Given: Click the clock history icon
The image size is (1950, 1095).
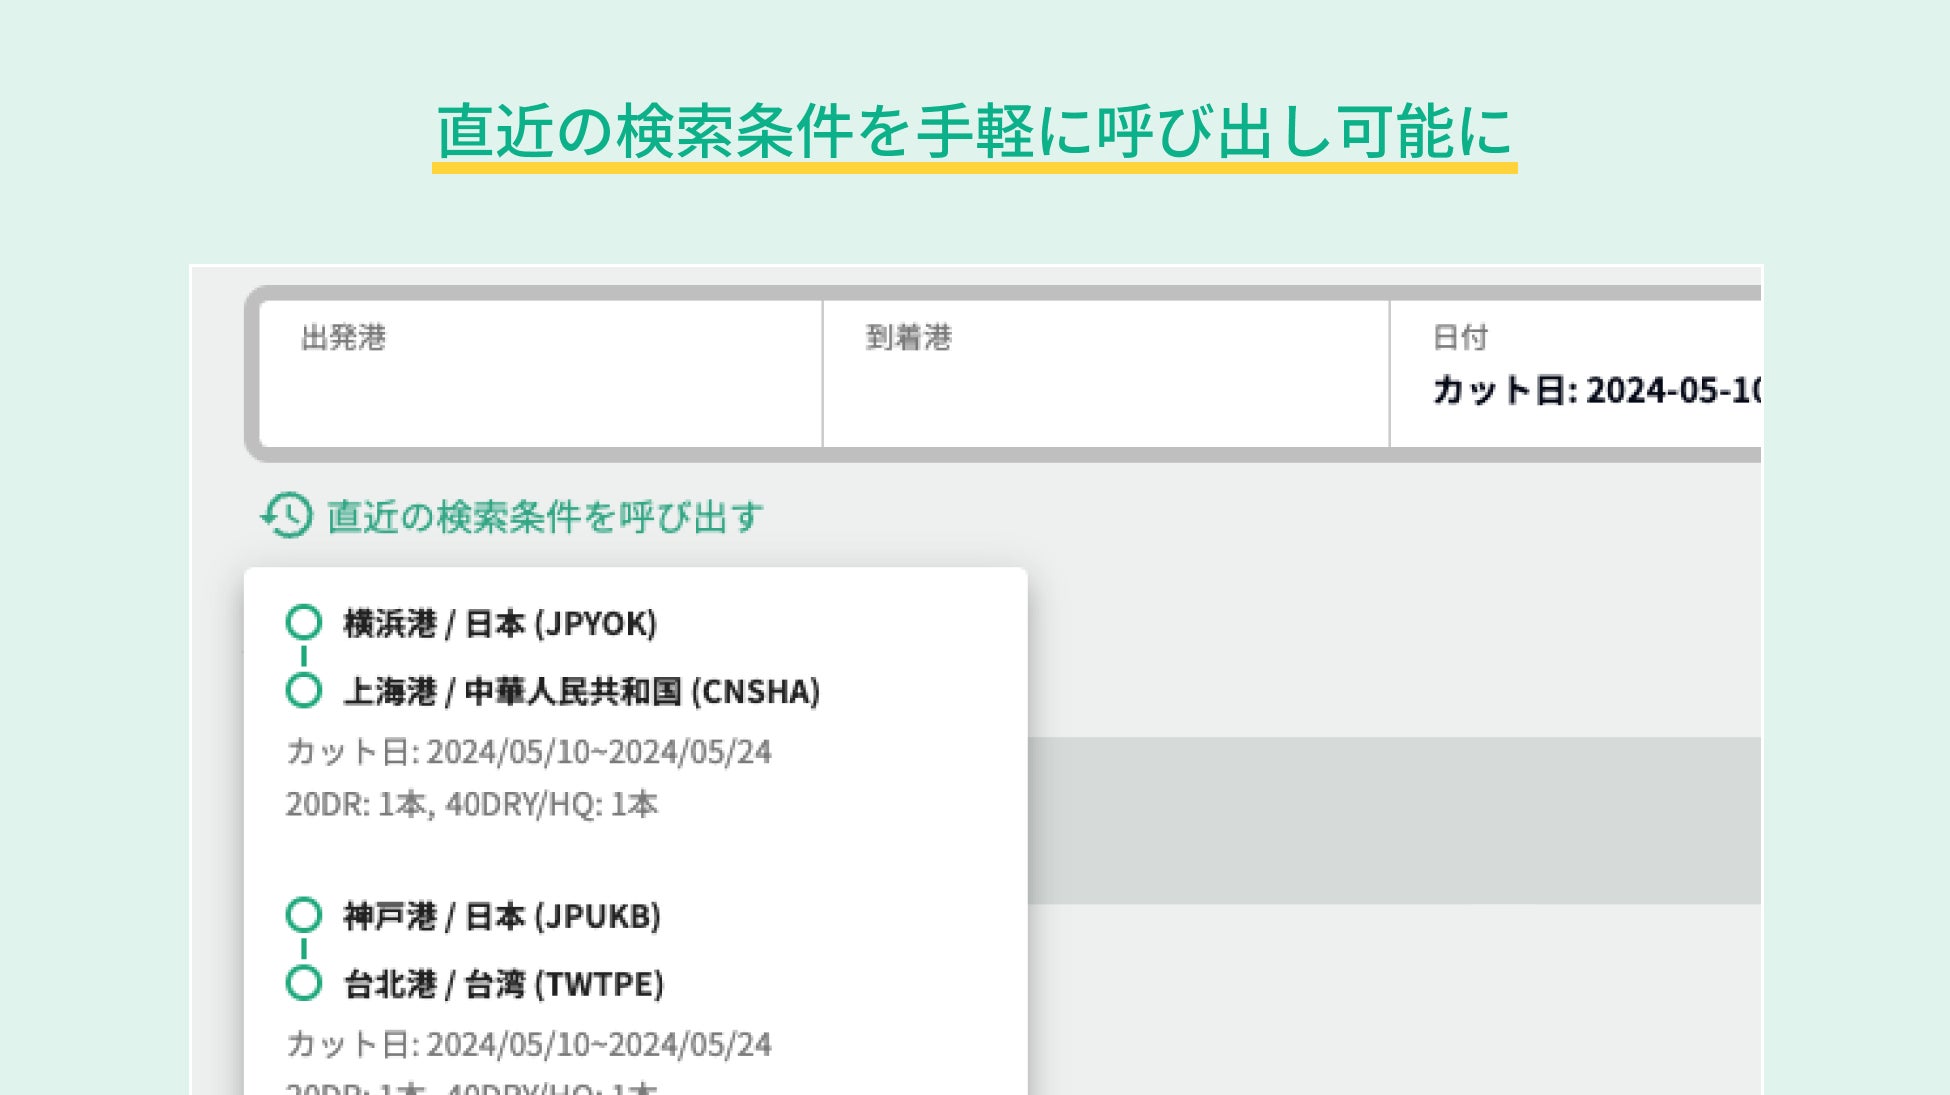Looking at the screenshot, I should (287, 516).
